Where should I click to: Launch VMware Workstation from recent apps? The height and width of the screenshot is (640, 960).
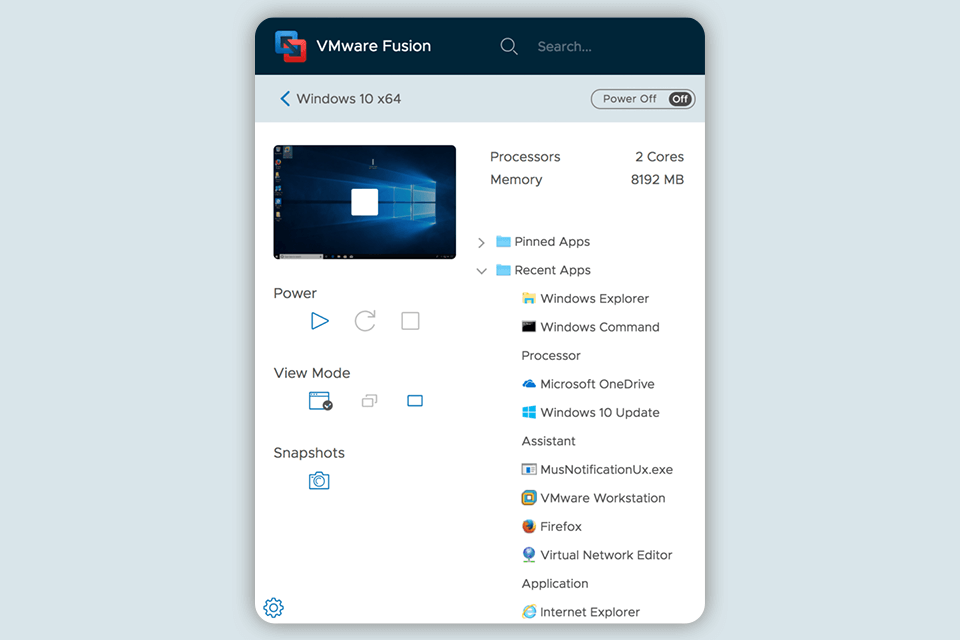click(x=593, y=498)
